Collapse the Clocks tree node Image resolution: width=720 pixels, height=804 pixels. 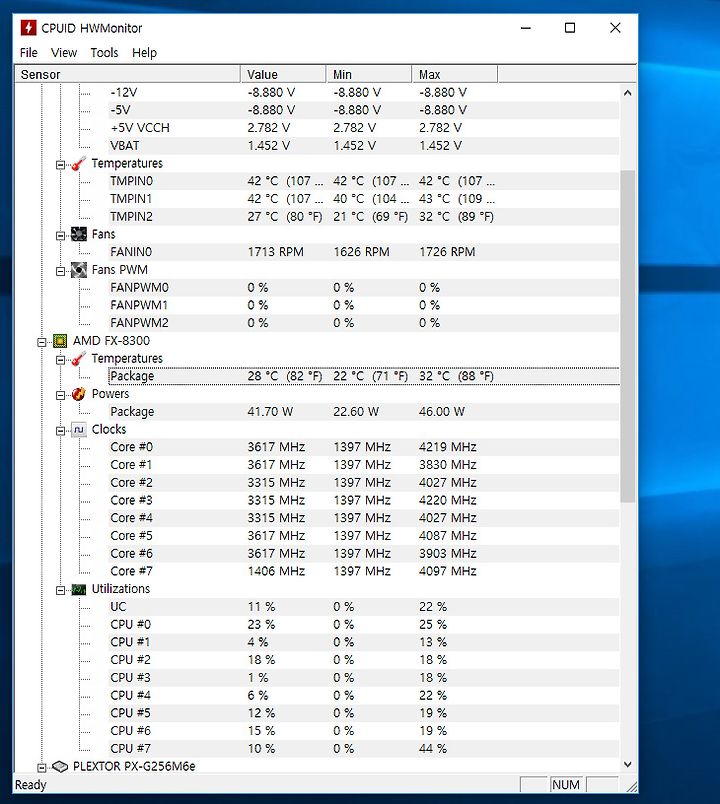(x=61, y=431)
